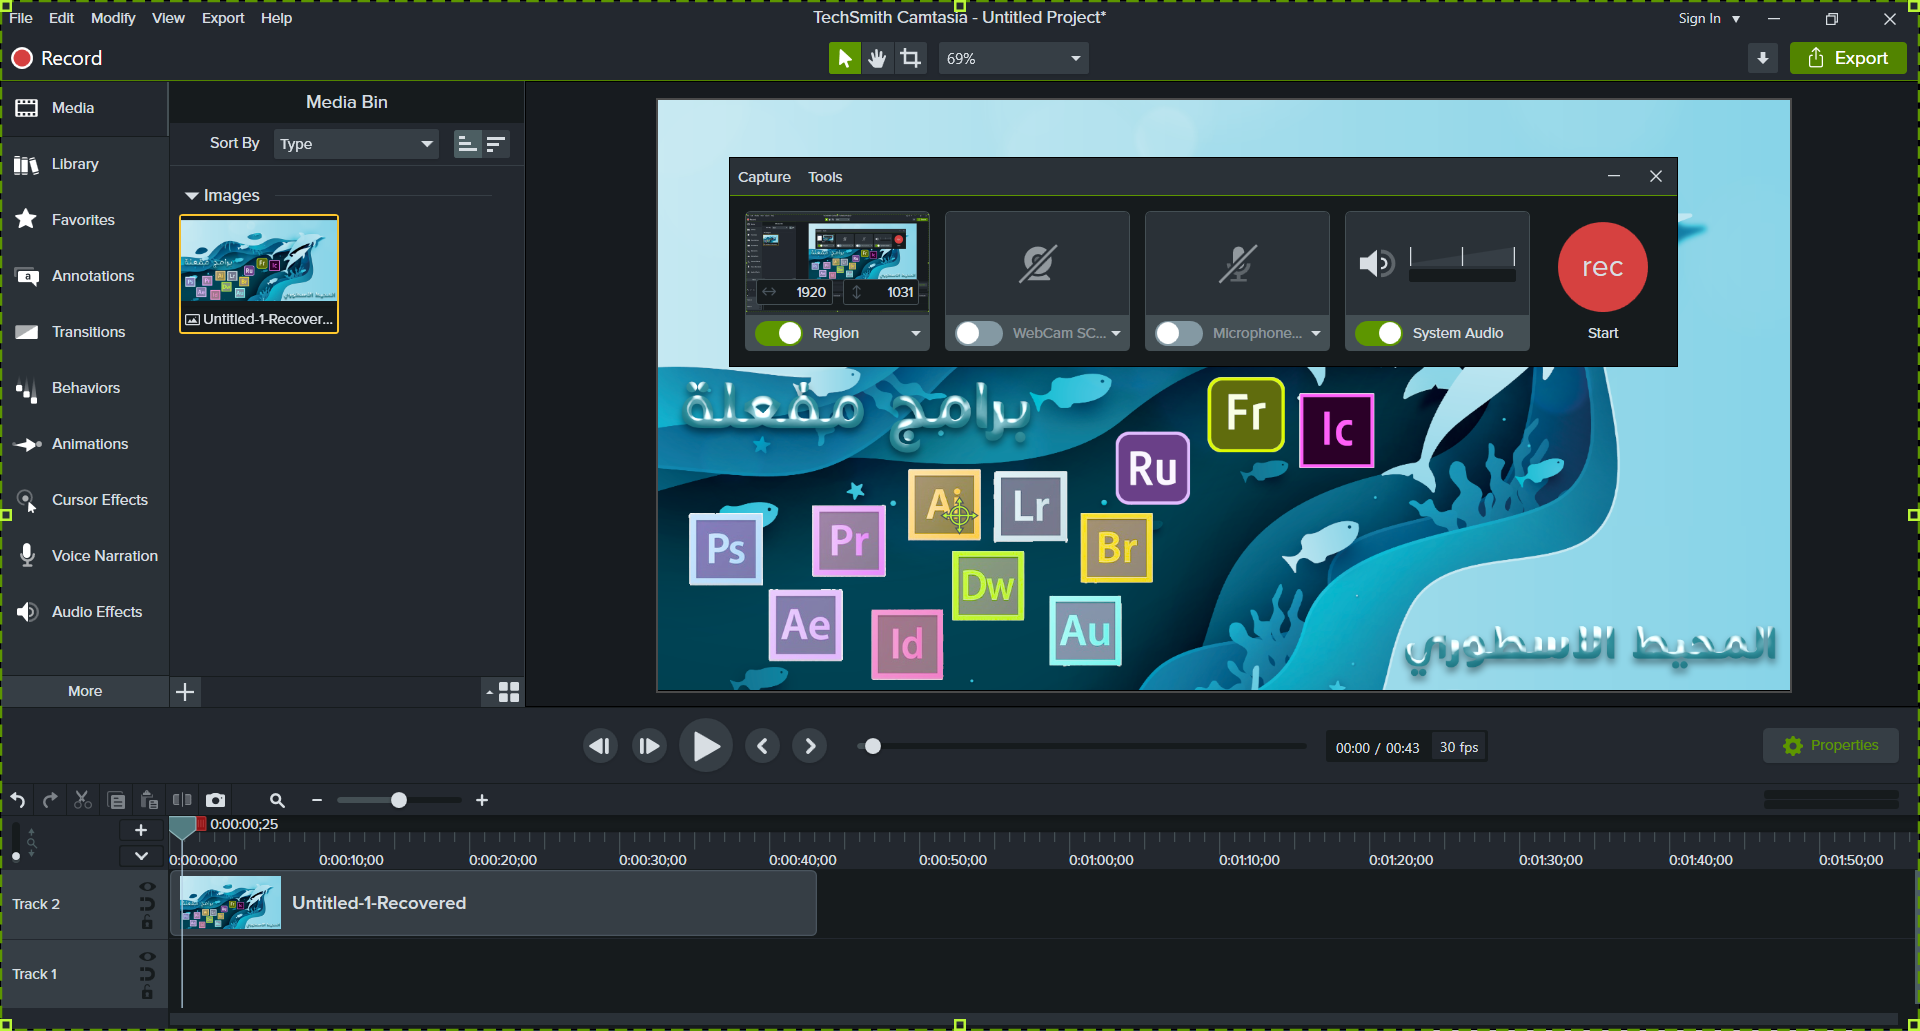Select the Crop tool

pyautogui.click(x=910, y=58)
